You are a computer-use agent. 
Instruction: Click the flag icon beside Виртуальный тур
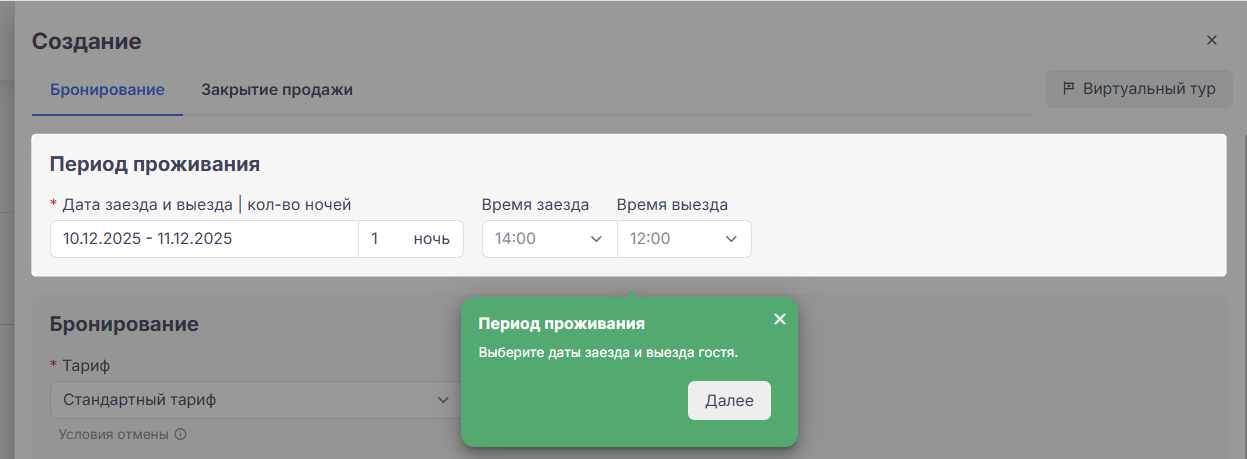pos(1068,89)
